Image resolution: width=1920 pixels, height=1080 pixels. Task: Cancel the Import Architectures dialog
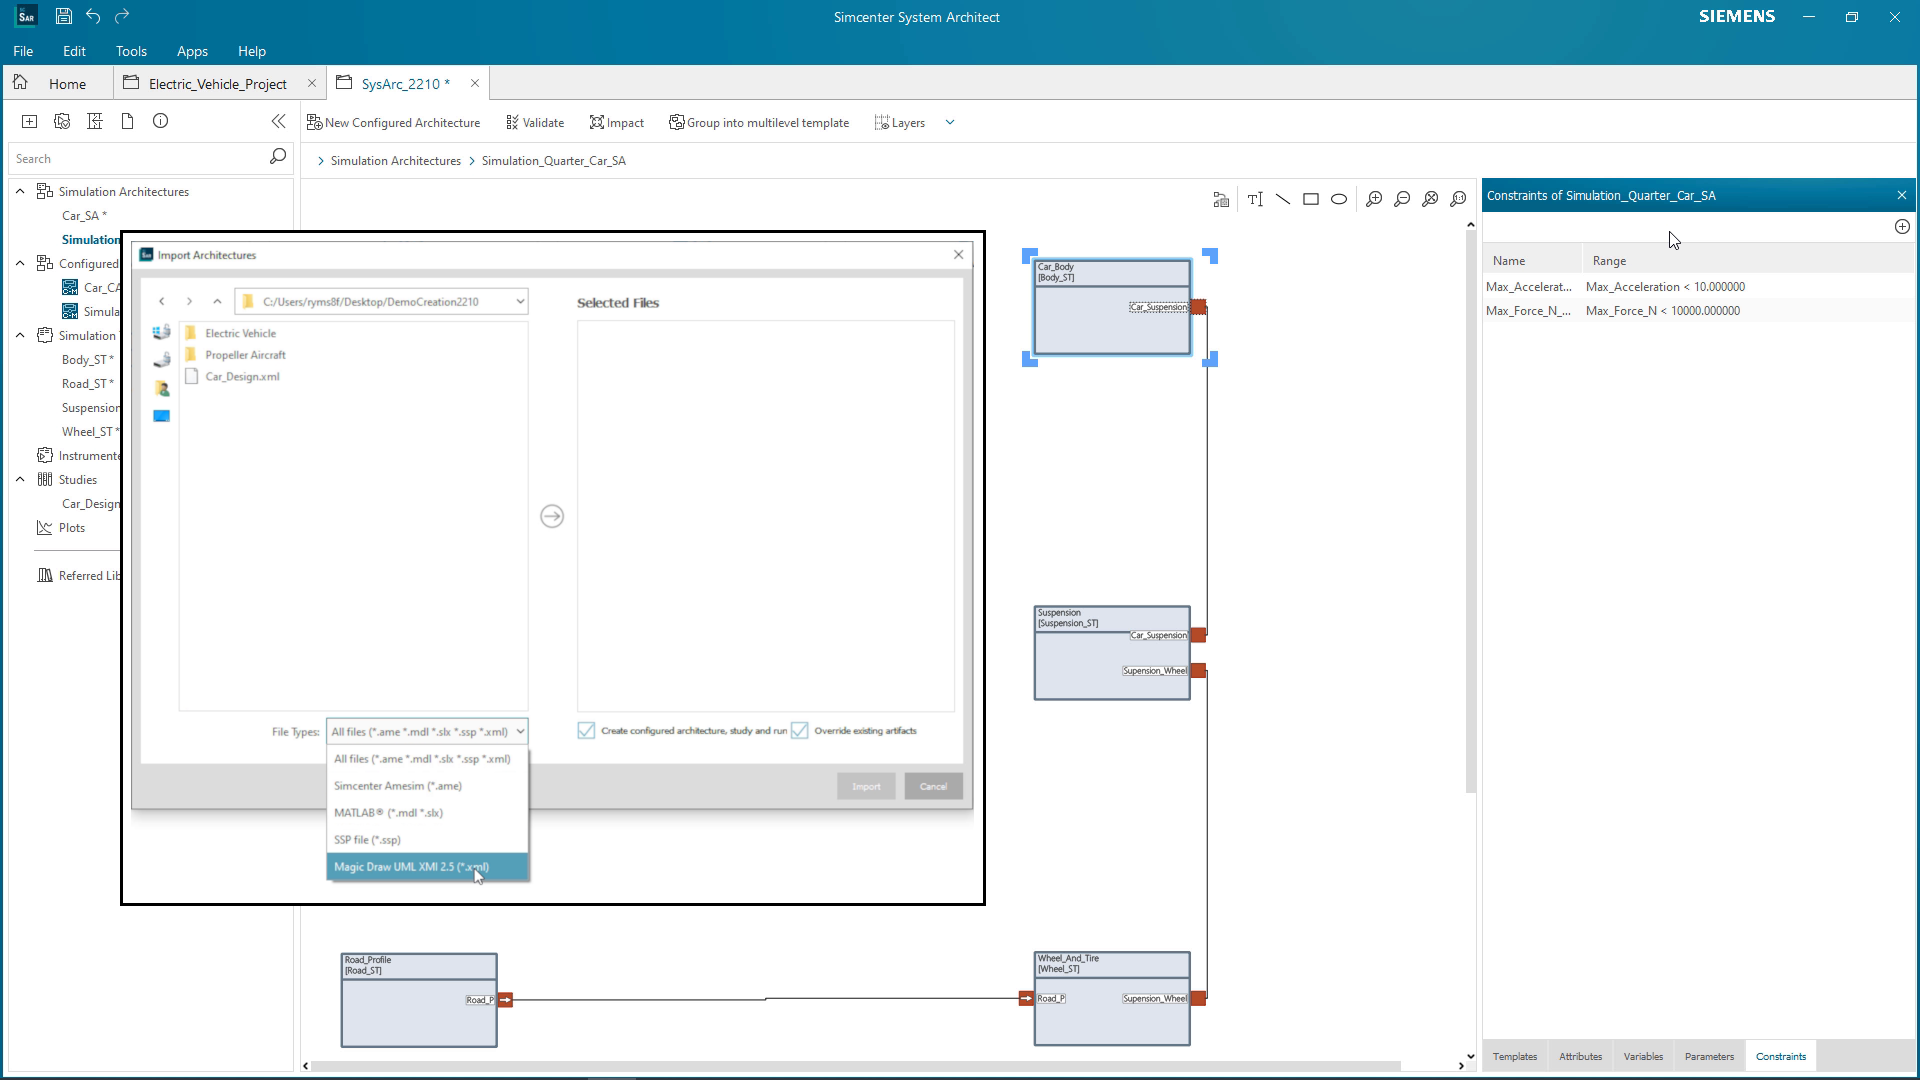click(x=932, y=786)
